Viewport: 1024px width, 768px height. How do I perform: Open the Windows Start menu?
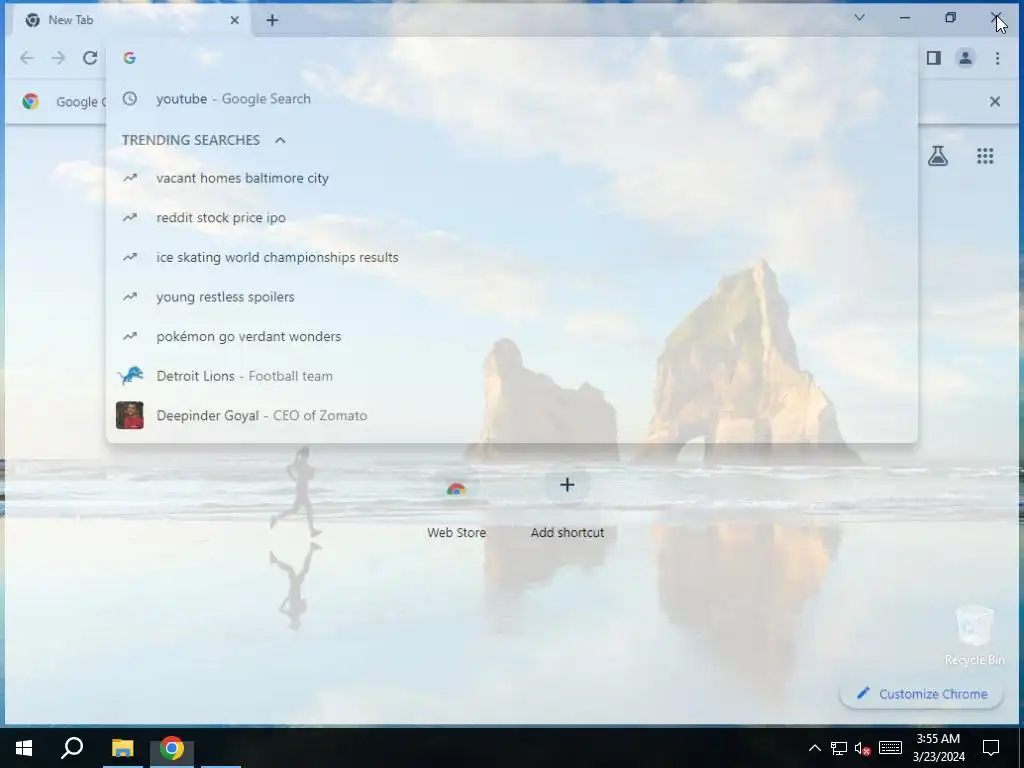pyautogui.click(x=24, y=748)
